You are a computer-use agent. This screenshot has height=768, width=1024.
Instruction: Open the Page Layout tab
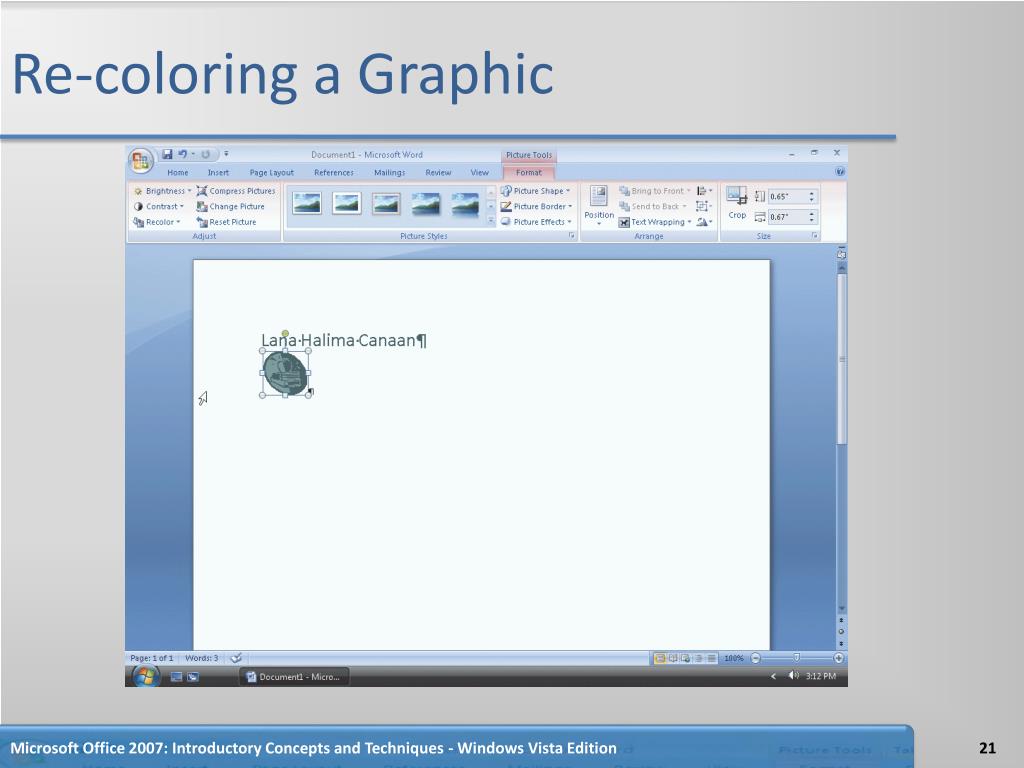[x=272, y=172]
